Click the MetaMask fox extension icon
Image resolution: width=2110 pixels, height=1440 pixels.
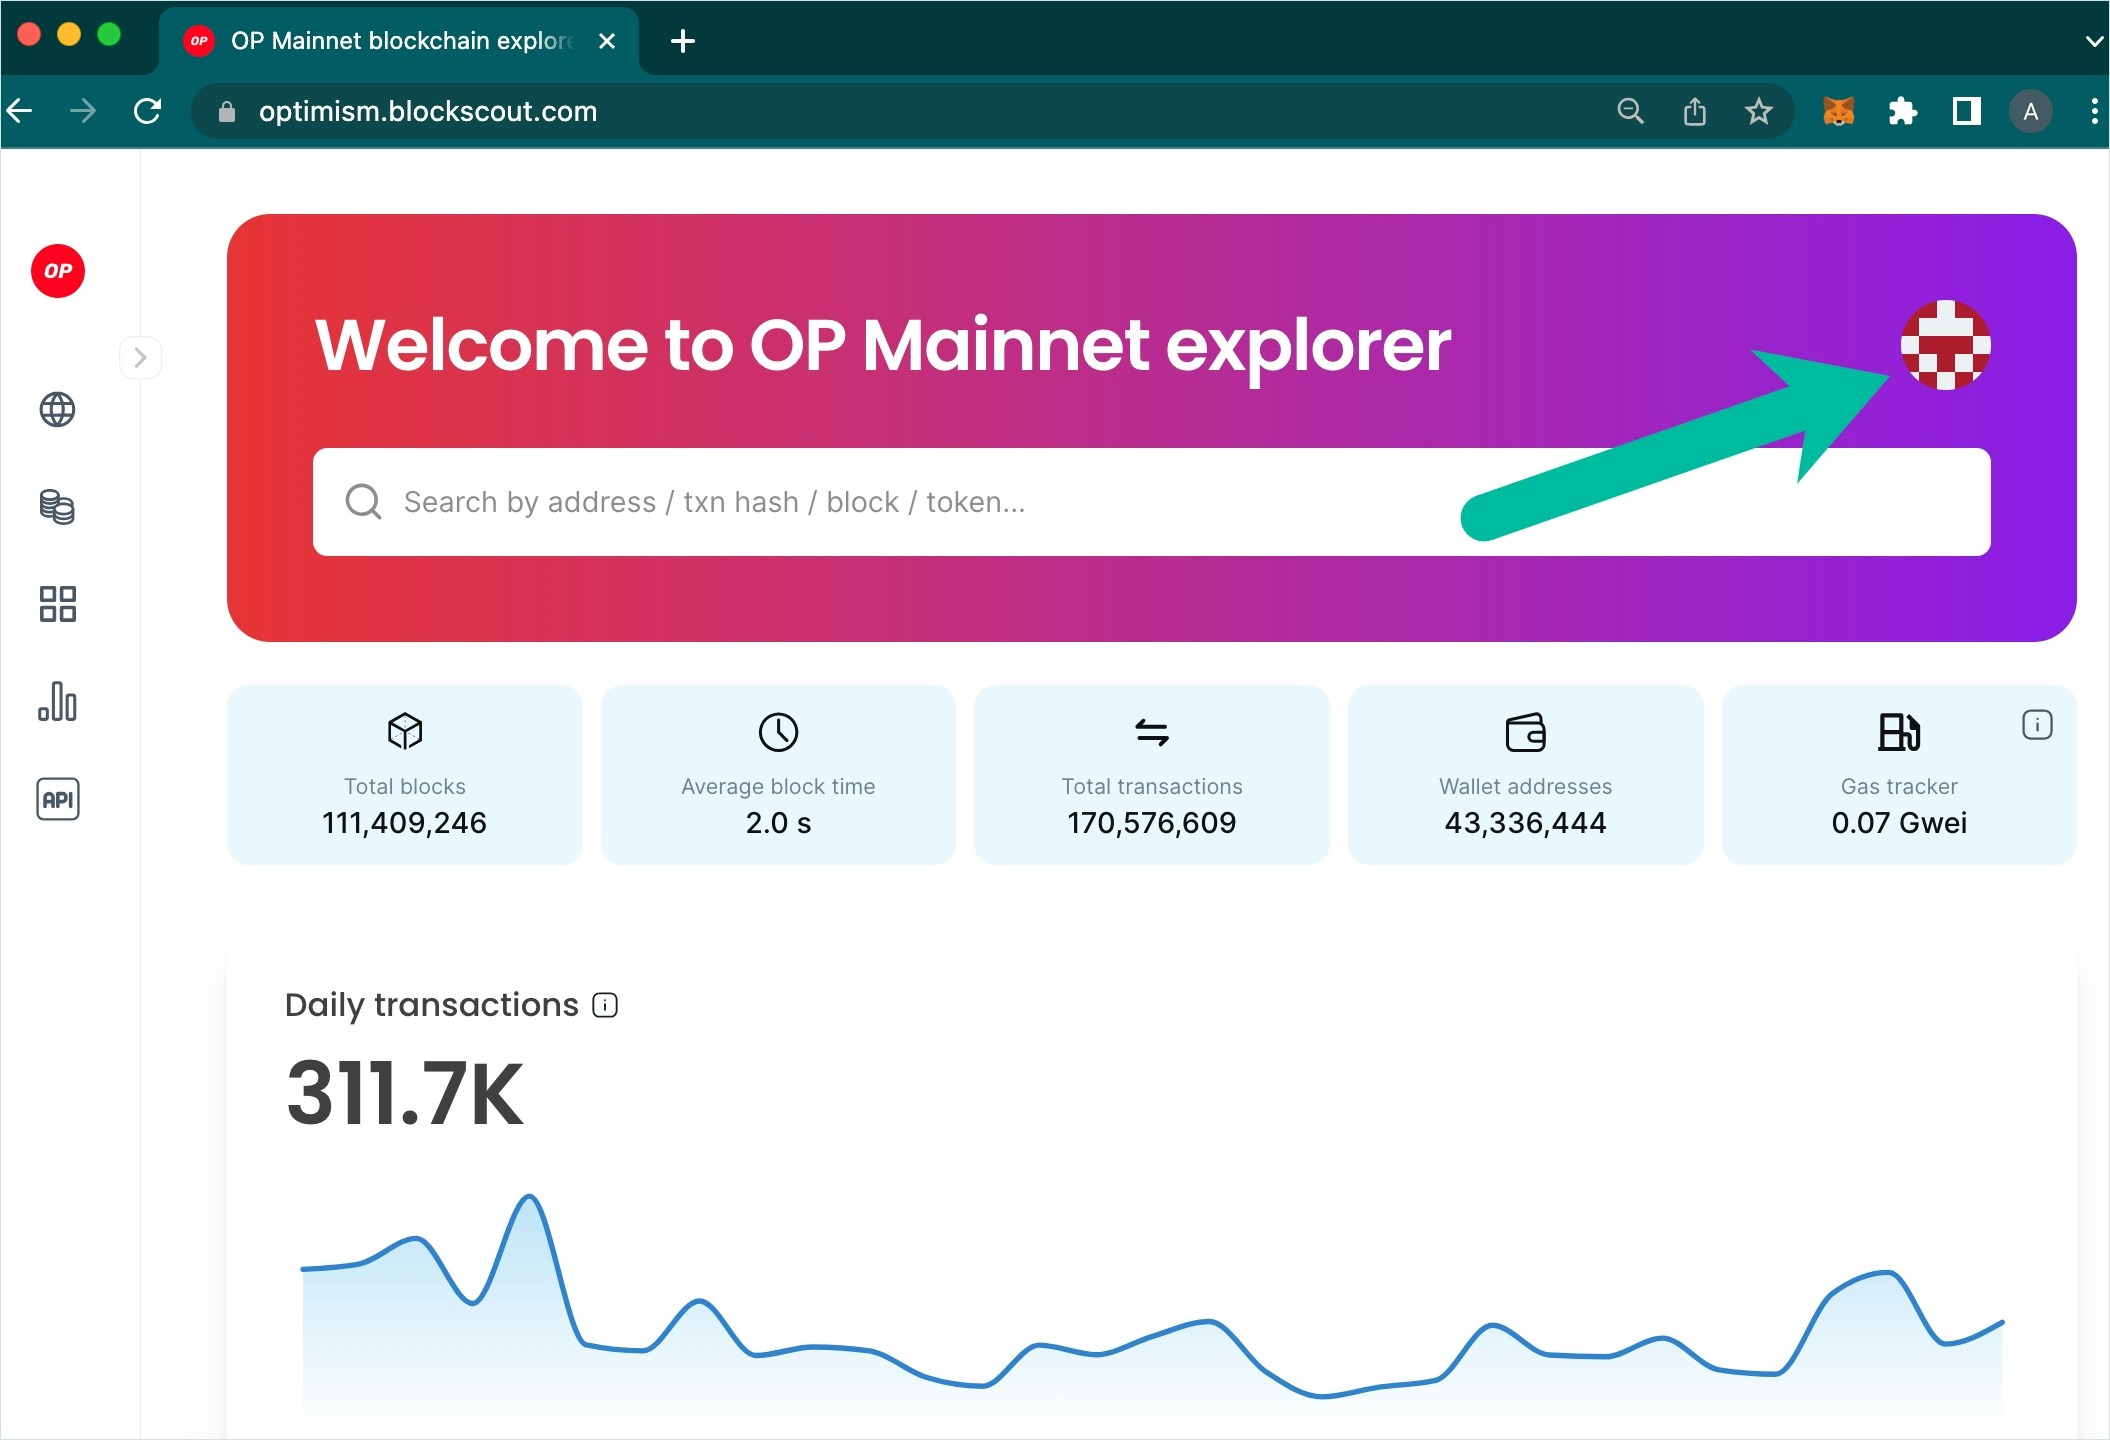[1838, 111]
